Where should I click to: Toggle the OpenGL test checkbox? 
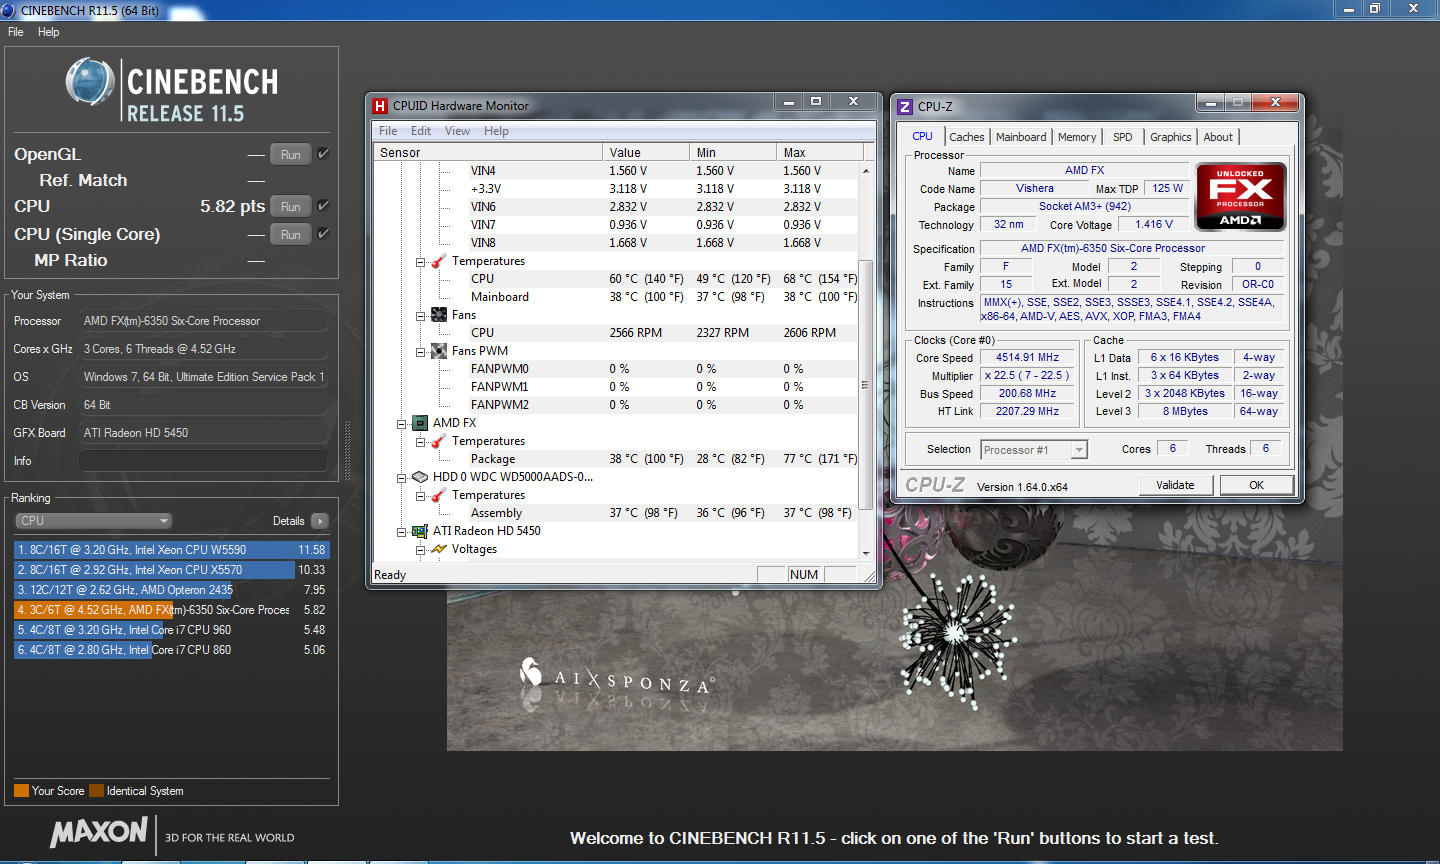pyautogui.click(x=323, y=154)
